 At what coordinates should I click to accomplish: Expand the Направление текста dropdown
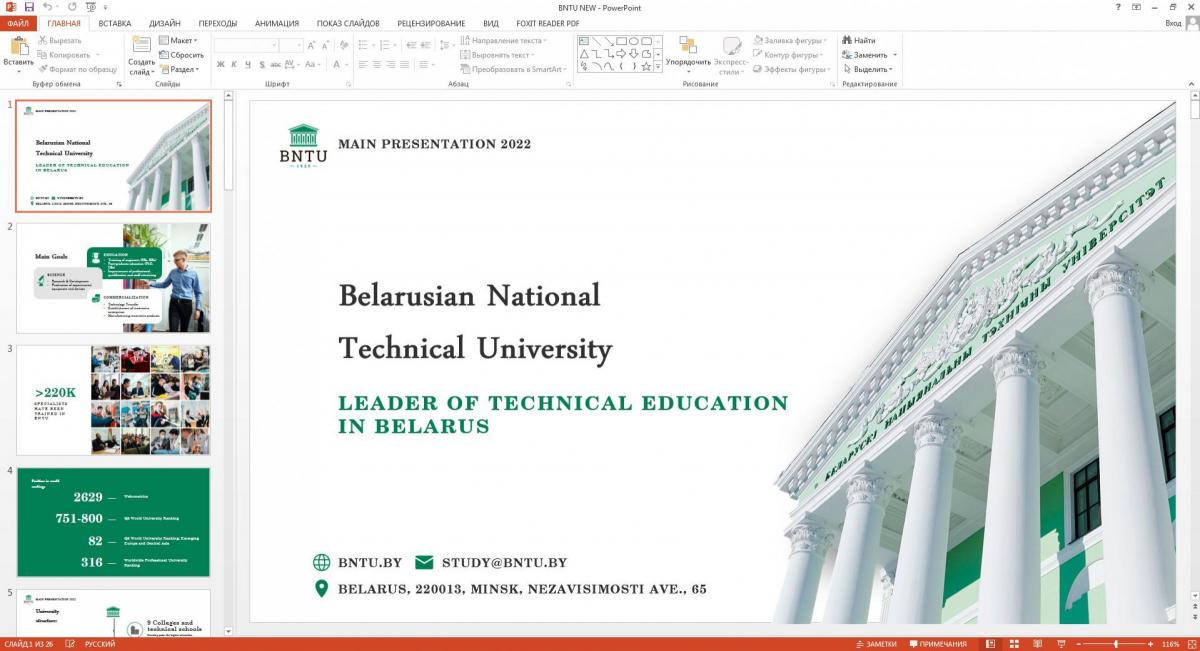[503, 41]
